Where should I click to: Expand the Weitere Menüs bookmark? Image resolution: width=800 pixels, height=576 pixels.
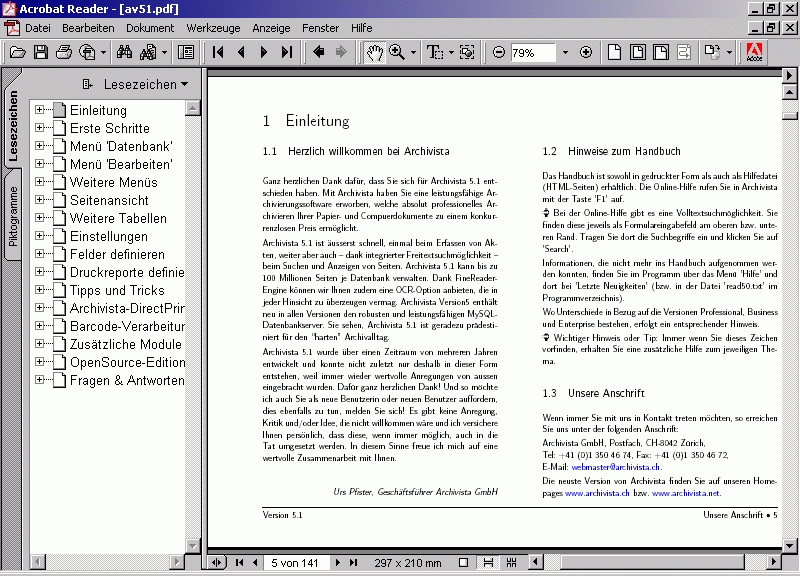pos(39,182)
